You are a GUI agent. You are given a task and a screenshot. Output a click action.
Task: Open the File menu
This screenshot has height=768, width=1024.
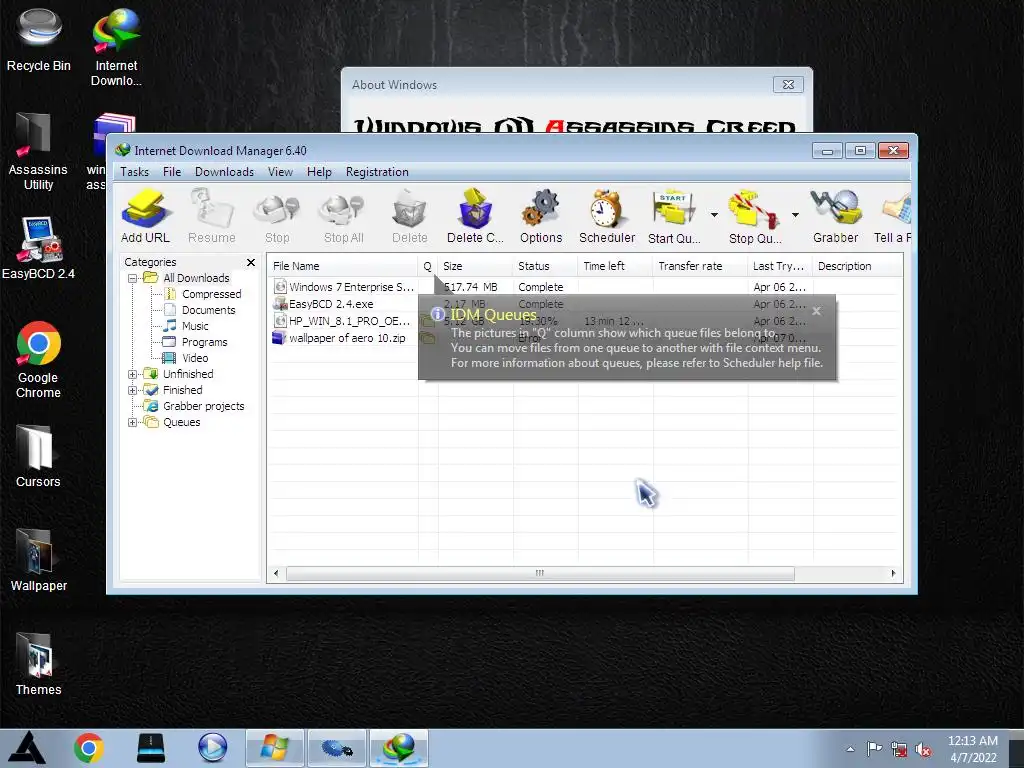click(172, 172)
